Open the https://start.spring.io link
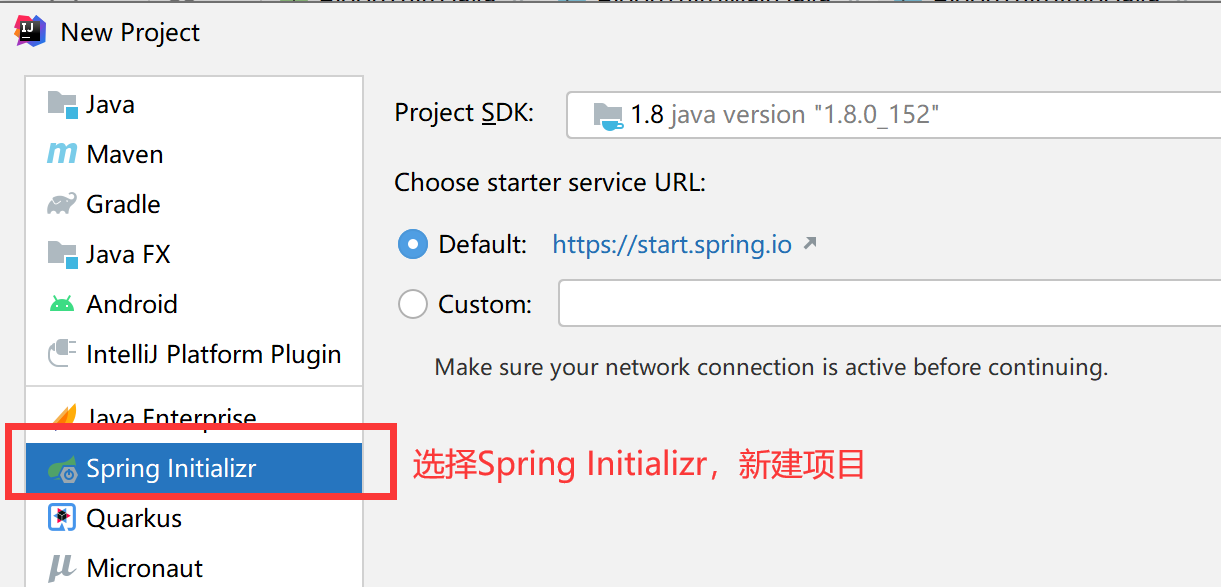1221x587 pixels. click(x=672, y=244)
